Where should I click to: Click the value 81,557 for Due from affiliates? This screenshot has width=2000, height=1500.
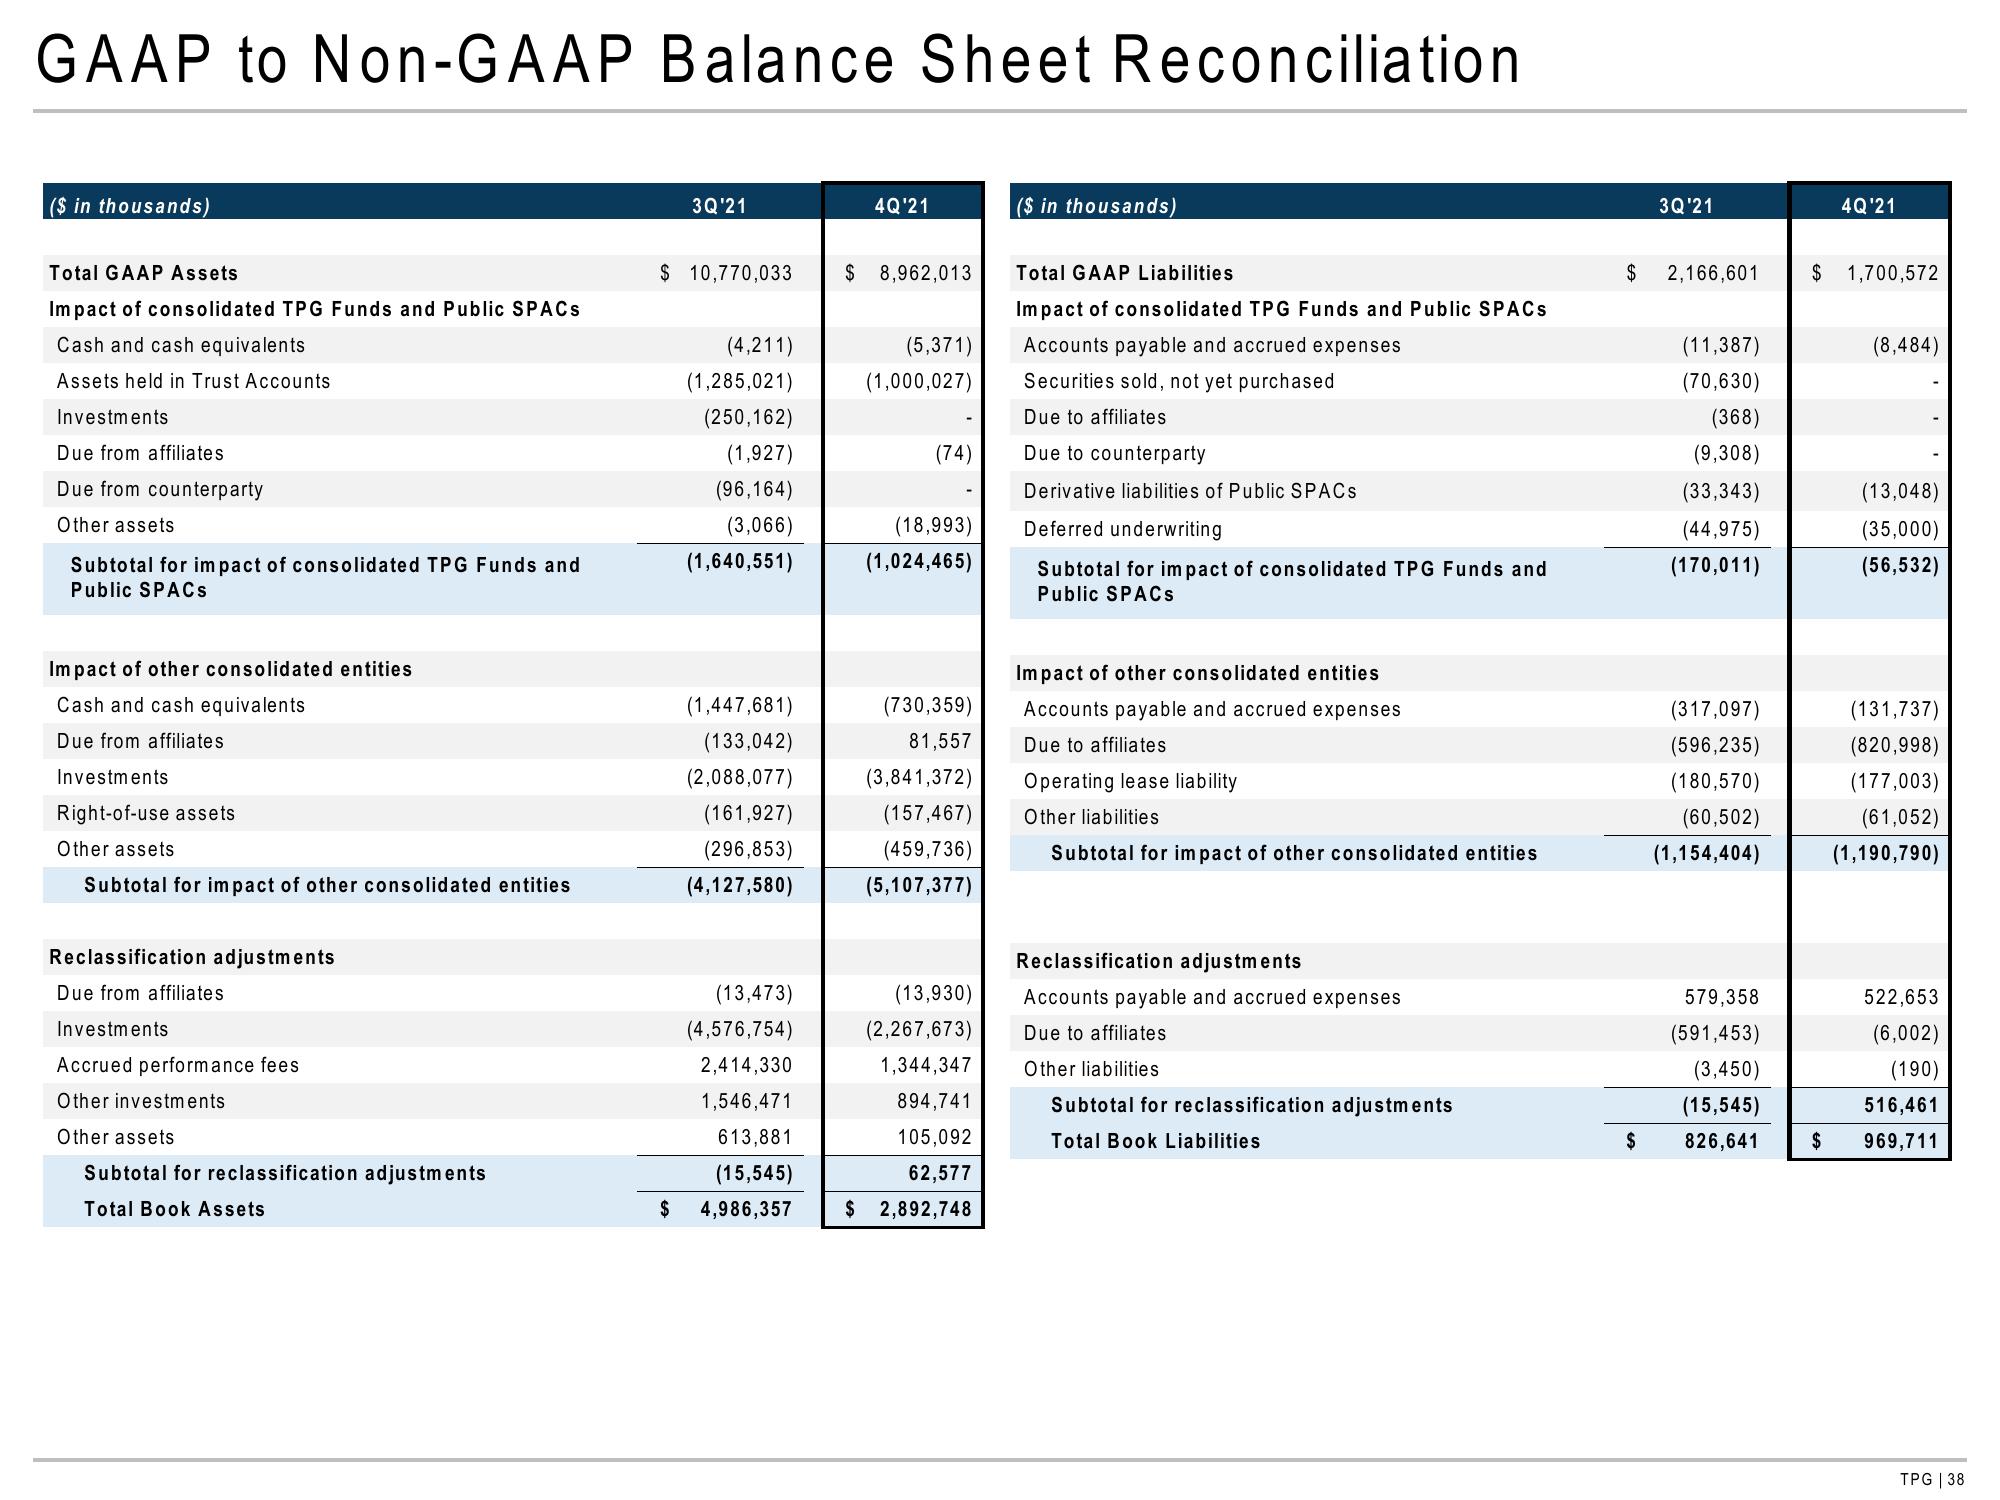(x=939, y=741)
